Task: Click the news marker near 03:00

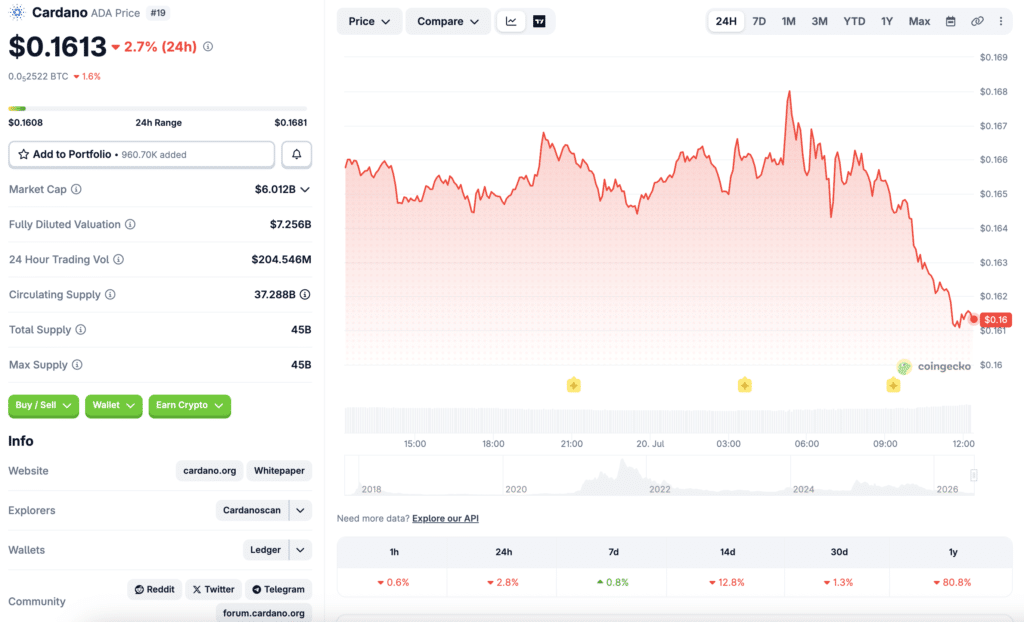Action: (x=744, y=385)
